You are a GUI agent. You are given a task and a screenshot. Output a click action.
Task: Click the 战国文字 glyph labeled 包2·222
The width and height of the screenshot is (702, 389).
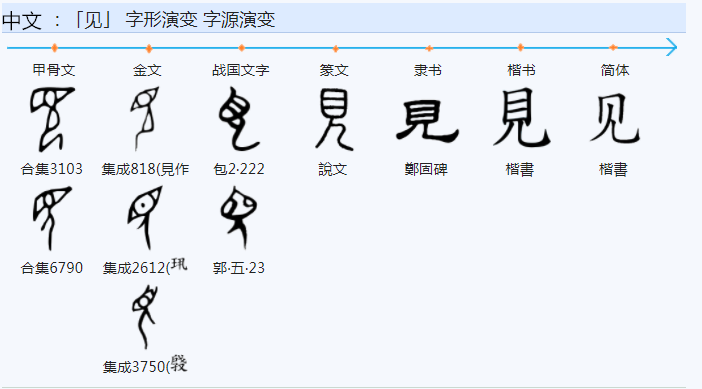pyautogui.click(x=239, y=119)
